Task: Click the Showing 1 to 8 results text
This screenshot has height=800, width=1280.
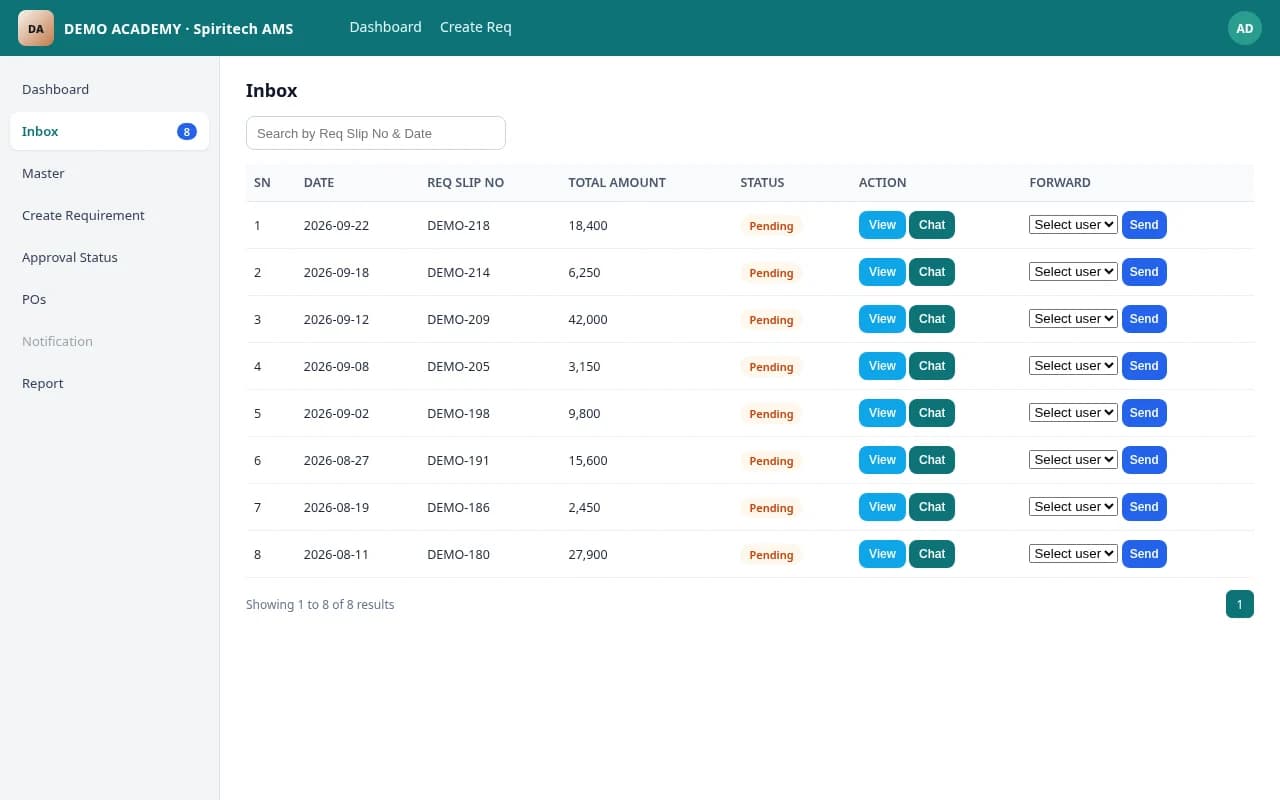Action: point(320,604)
